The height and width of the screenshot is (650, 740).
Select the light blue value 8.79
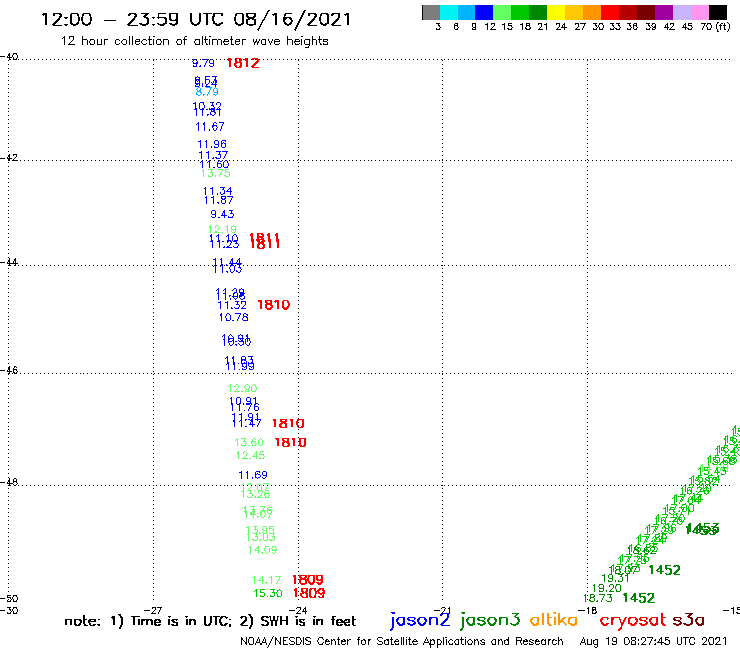(207, 92)
